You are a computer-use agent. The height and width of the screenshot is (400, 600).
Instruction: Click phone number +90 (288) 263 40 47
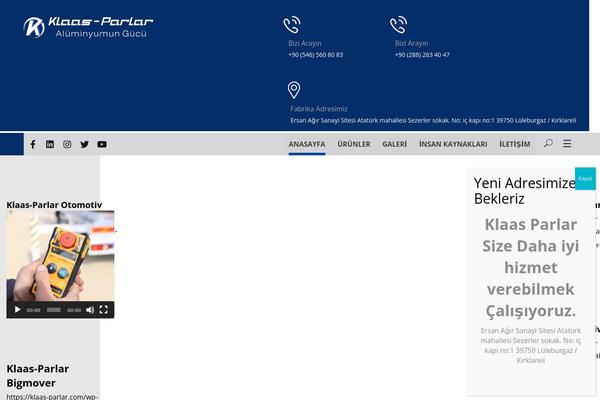coord(422,55)
